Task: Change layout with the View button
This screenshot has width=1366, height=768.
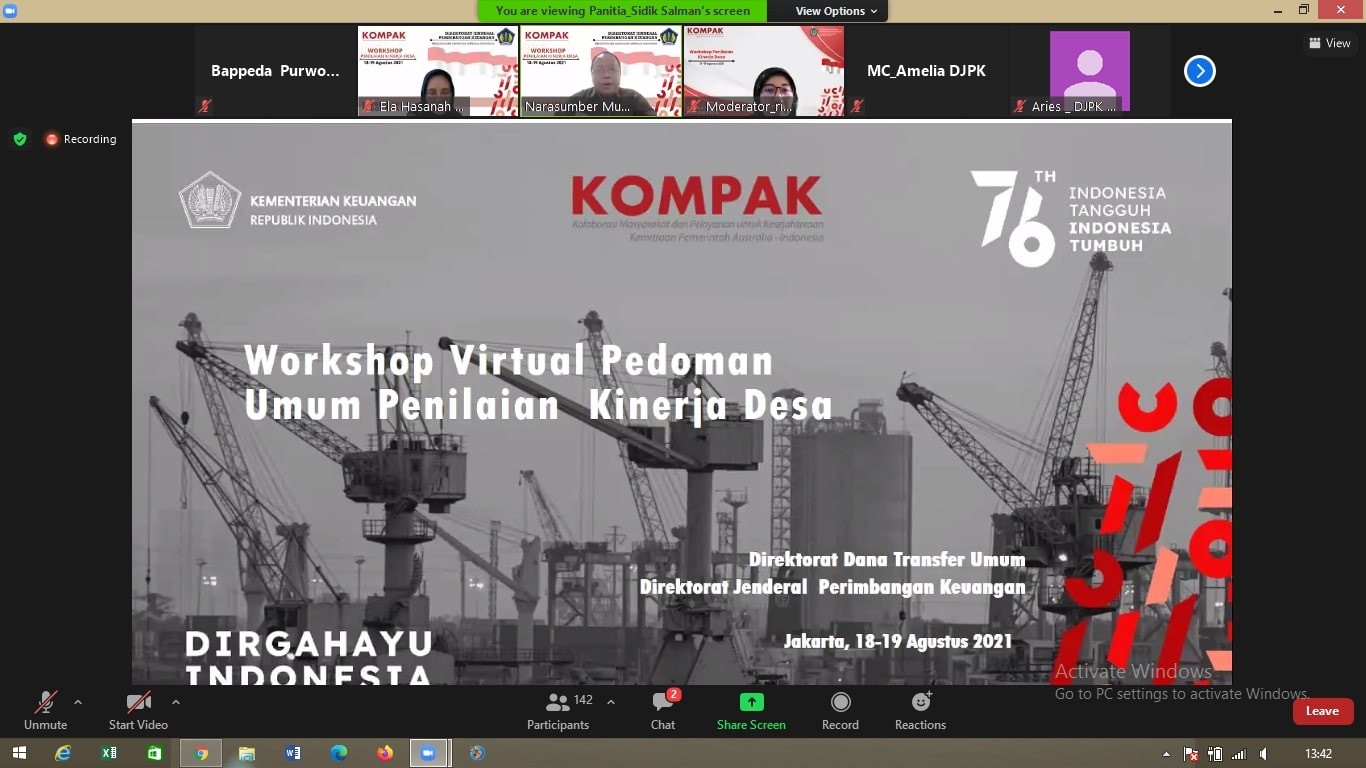Action: (x=1329, y=43)
